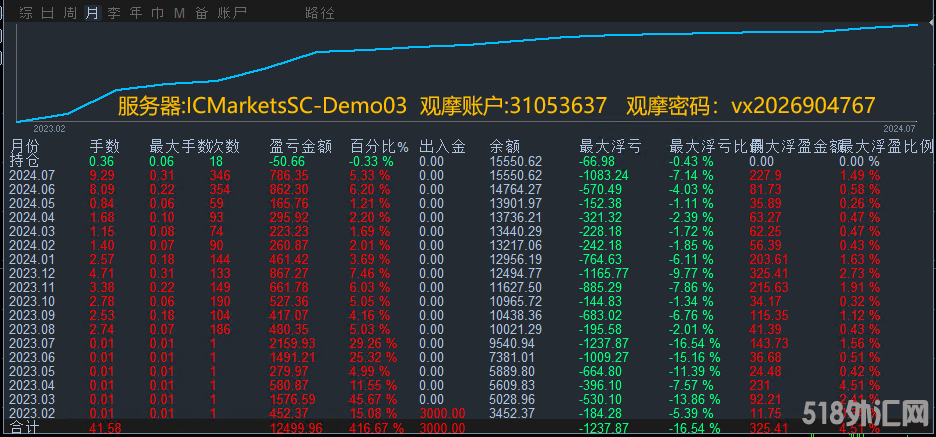Click the 路径 path button
This screenshot has height=437, width=936.
pyautogui.click(x=320, y=13)
